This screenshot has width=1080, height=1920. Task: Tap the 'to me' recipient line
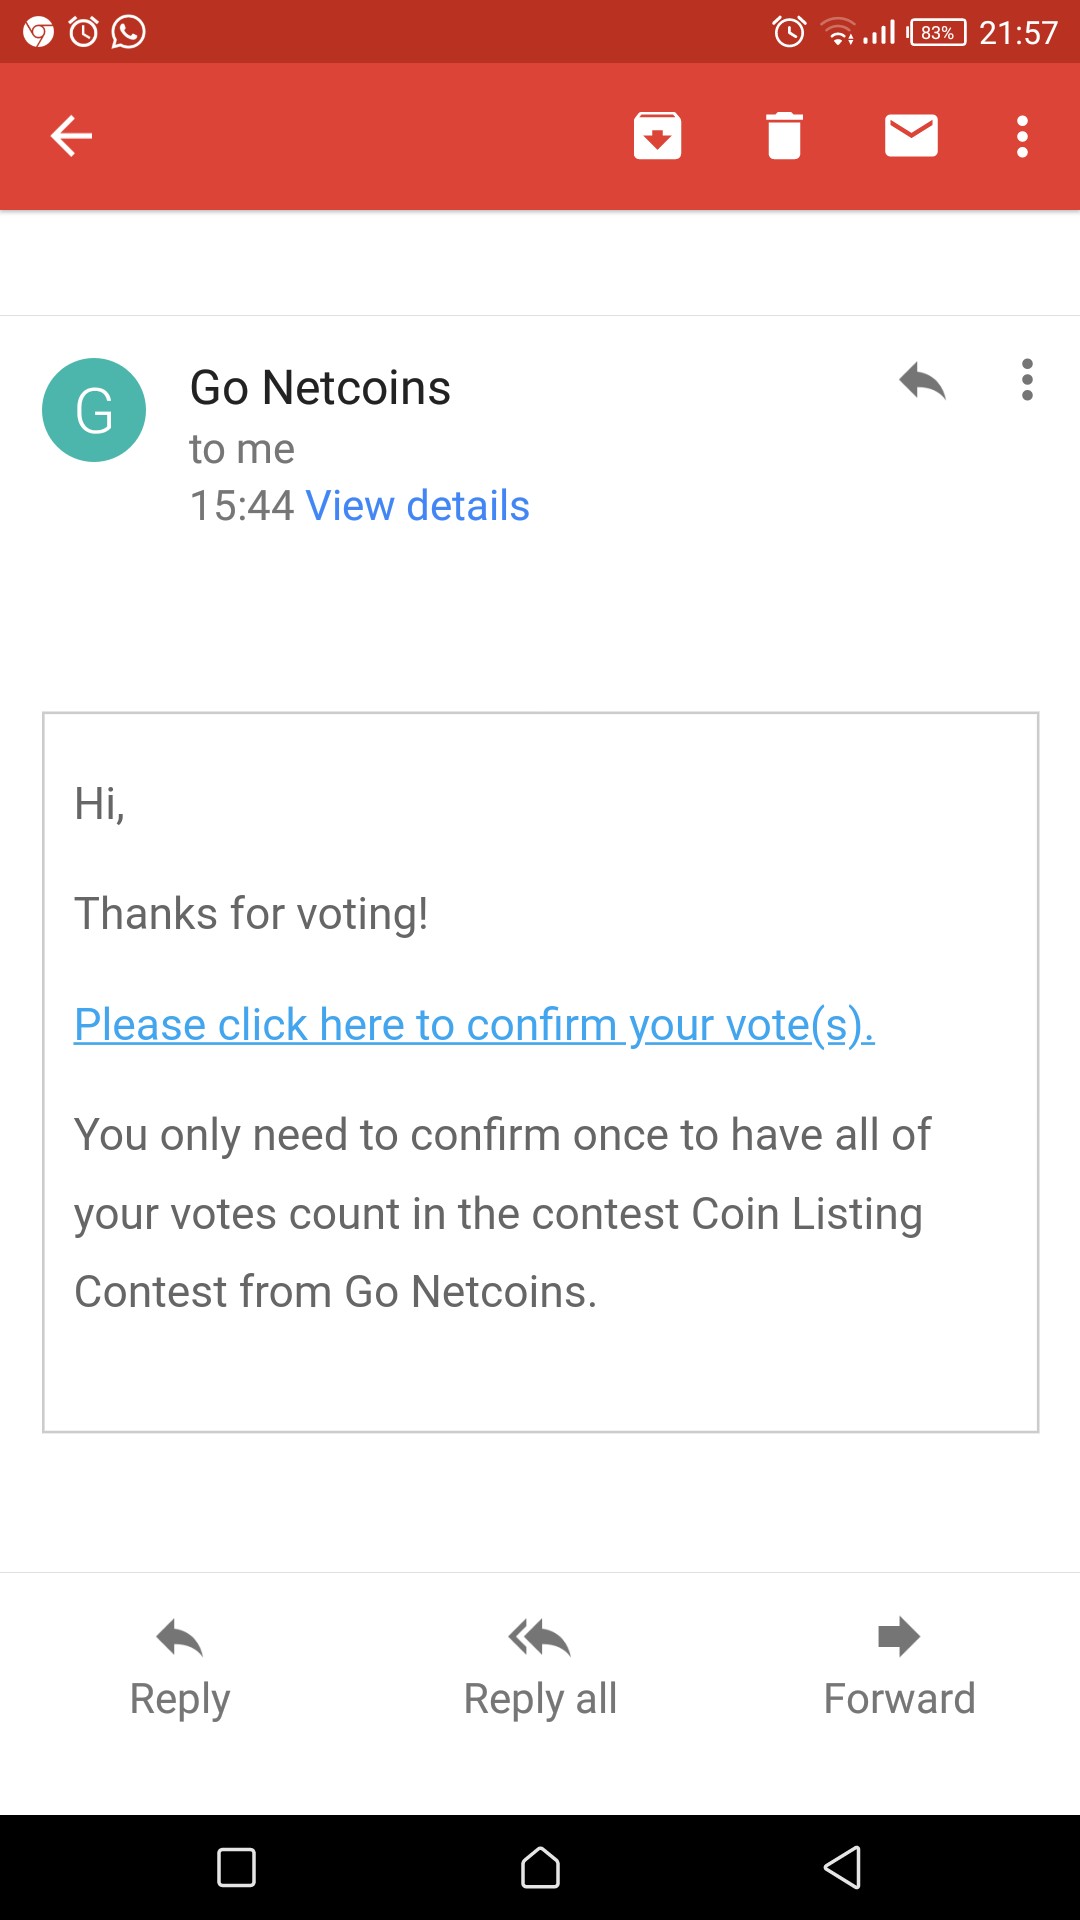(242, 449)
